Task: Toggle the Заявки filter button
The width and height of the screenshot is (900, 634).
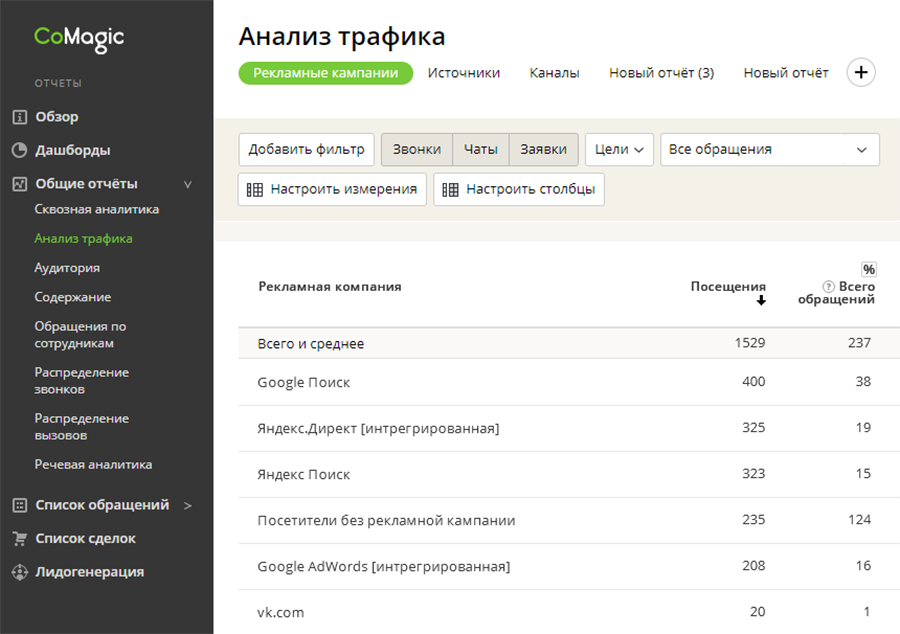Action: (543, 150)
